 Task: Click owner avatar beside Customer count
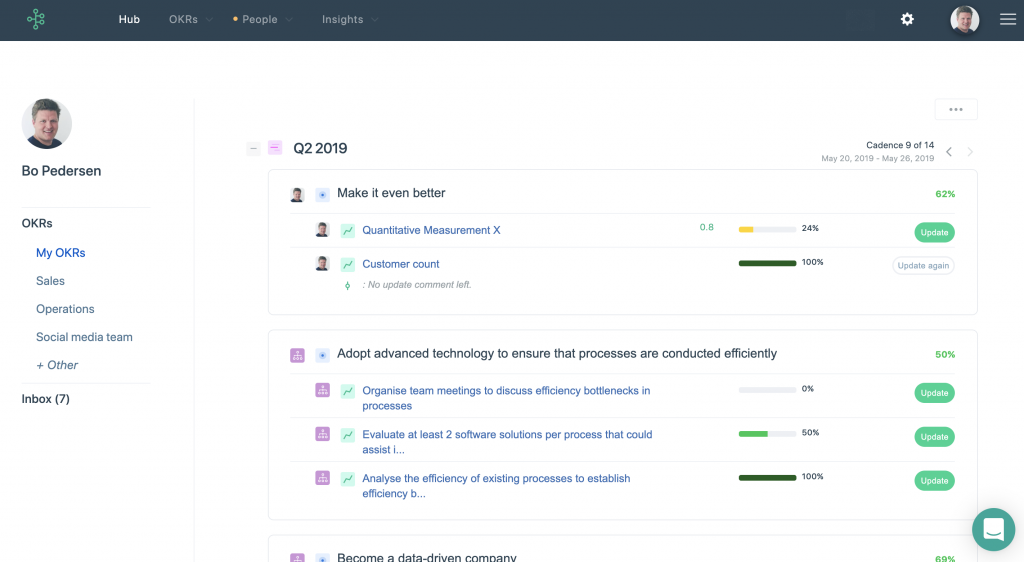coord(322,263)
